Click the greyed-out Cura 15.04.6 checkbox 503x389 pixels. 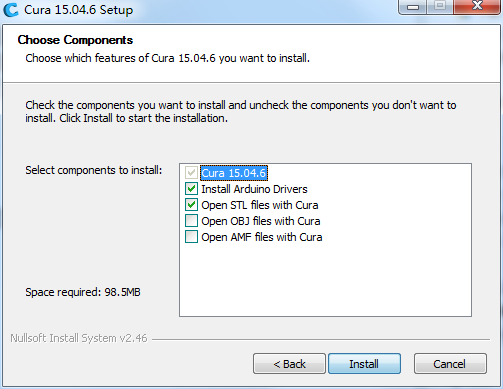(191, 173)
